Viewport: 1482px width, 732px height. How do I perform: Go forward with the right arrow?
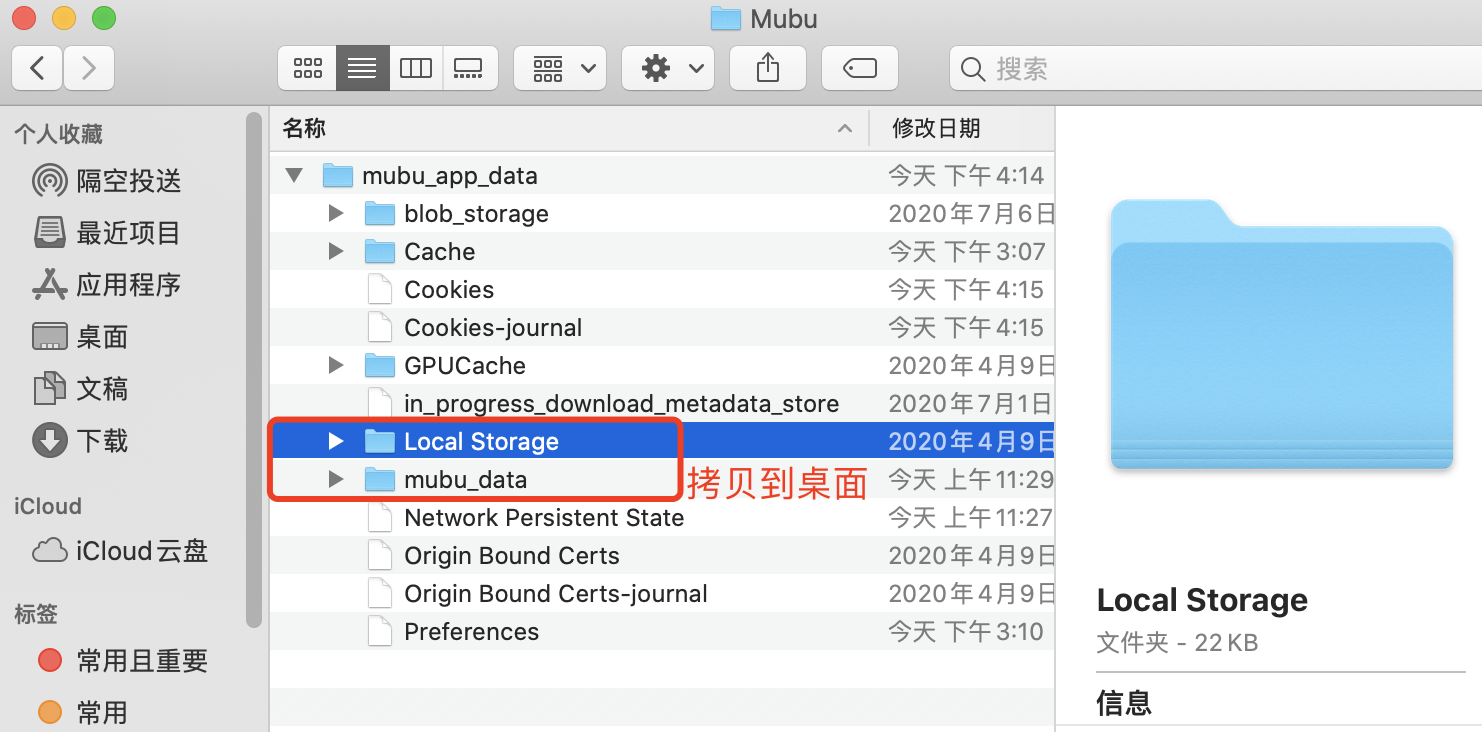tap(89, 68)
